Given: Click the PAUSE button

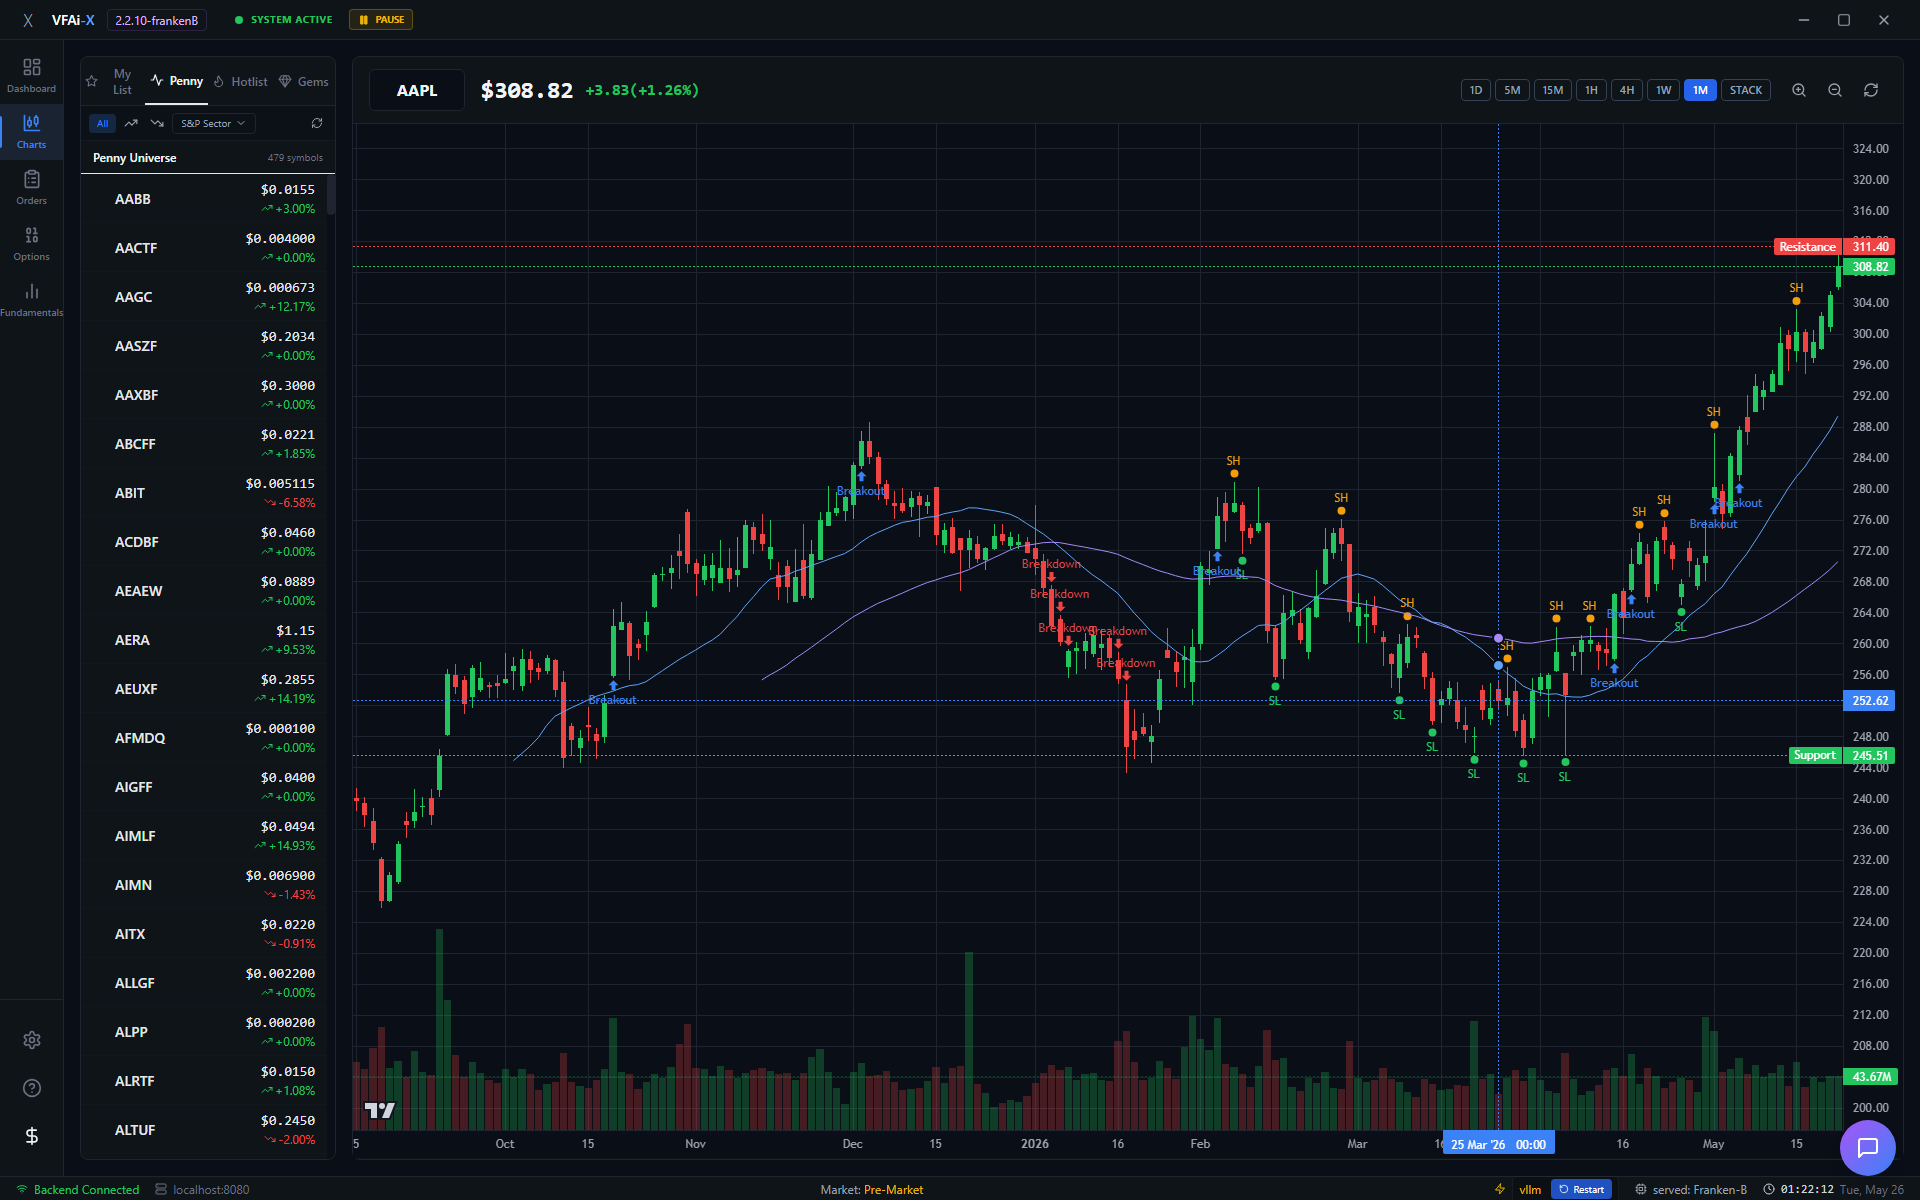Looking at the screenshot, I should 381,20.
